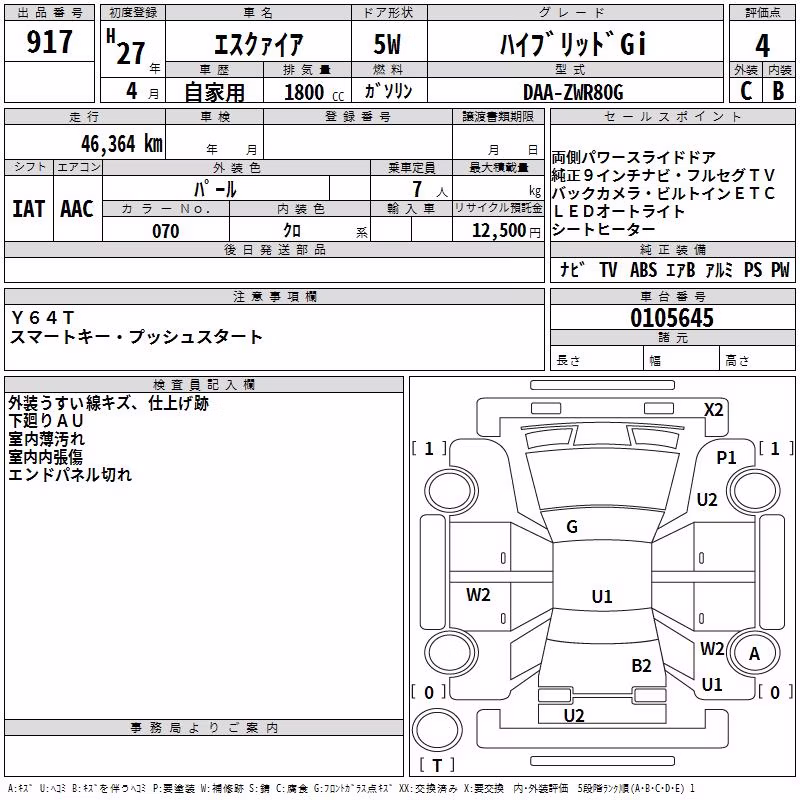
Task: Click the air conditioner value AAC
Action: click(x=77, y=209)
